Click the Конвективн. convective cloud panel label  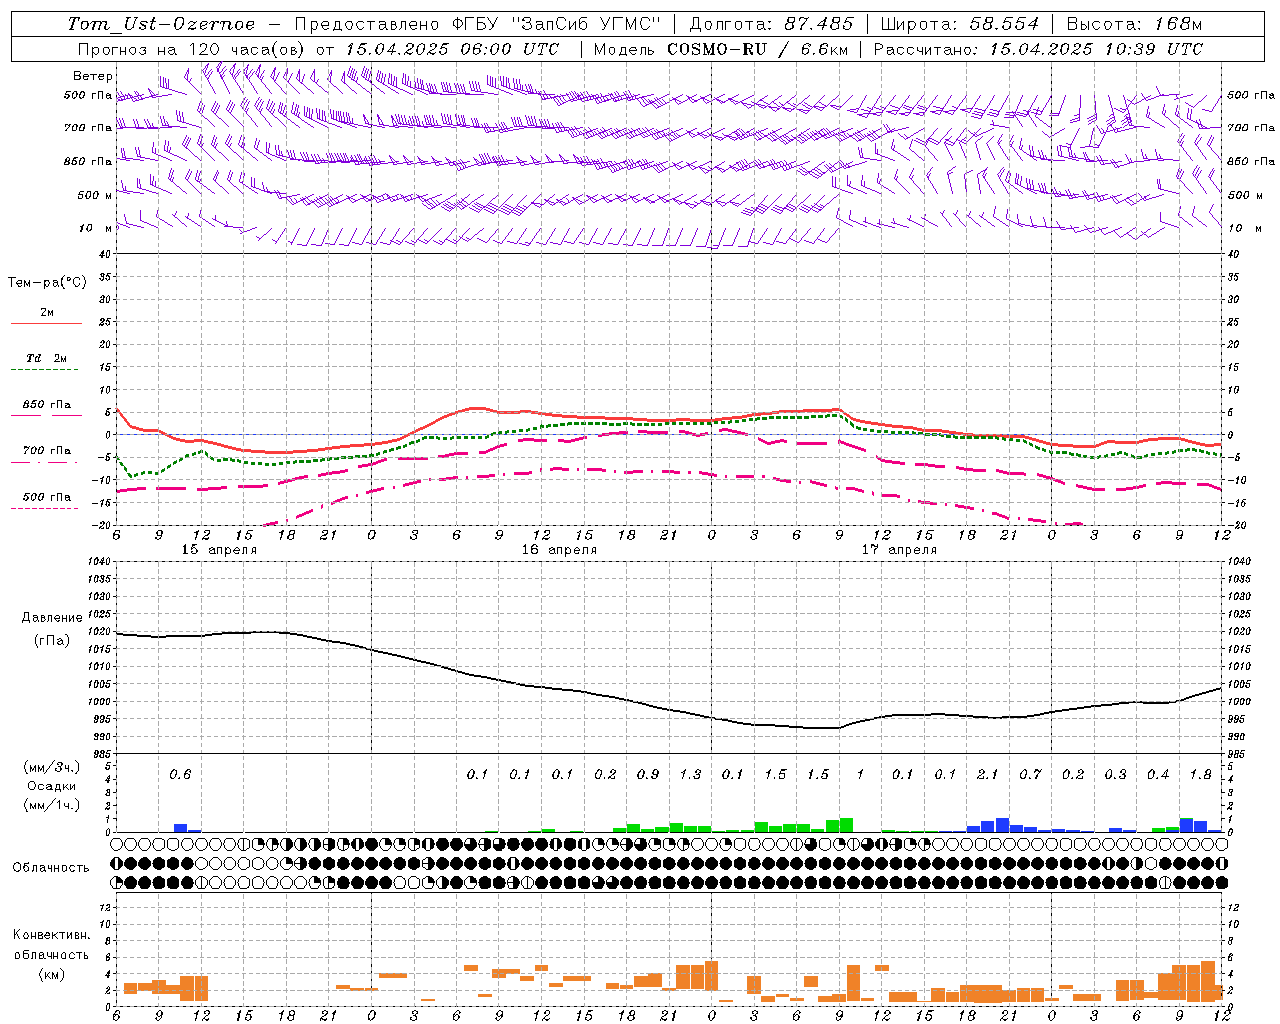point(51,935)
